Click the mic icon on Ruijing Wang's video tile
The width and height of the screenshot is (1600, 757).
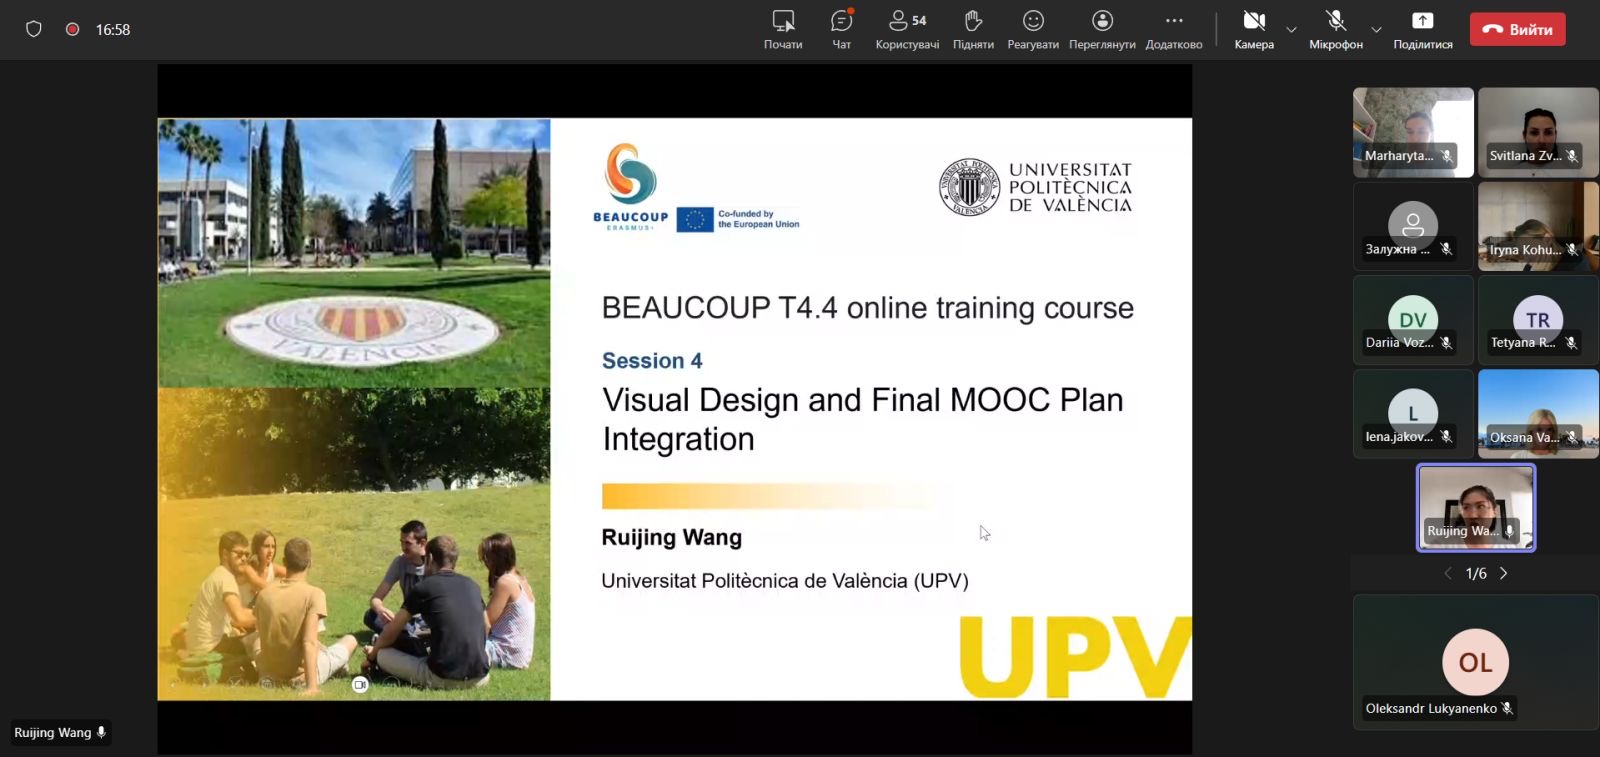pyautogui.click(x=1510, y=531)
